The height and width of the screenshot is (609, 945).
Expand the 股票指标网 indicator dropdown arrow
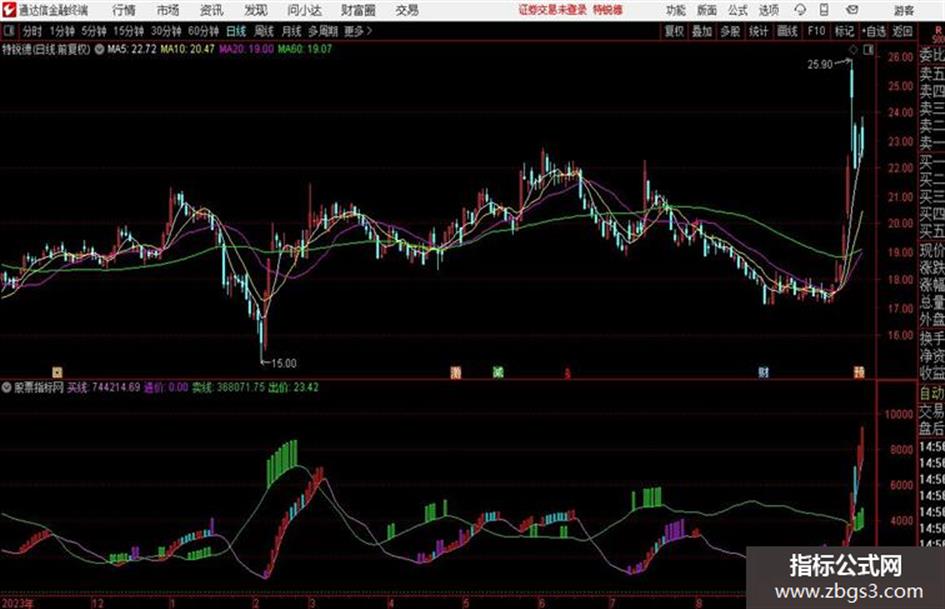[x=7, y=388]
